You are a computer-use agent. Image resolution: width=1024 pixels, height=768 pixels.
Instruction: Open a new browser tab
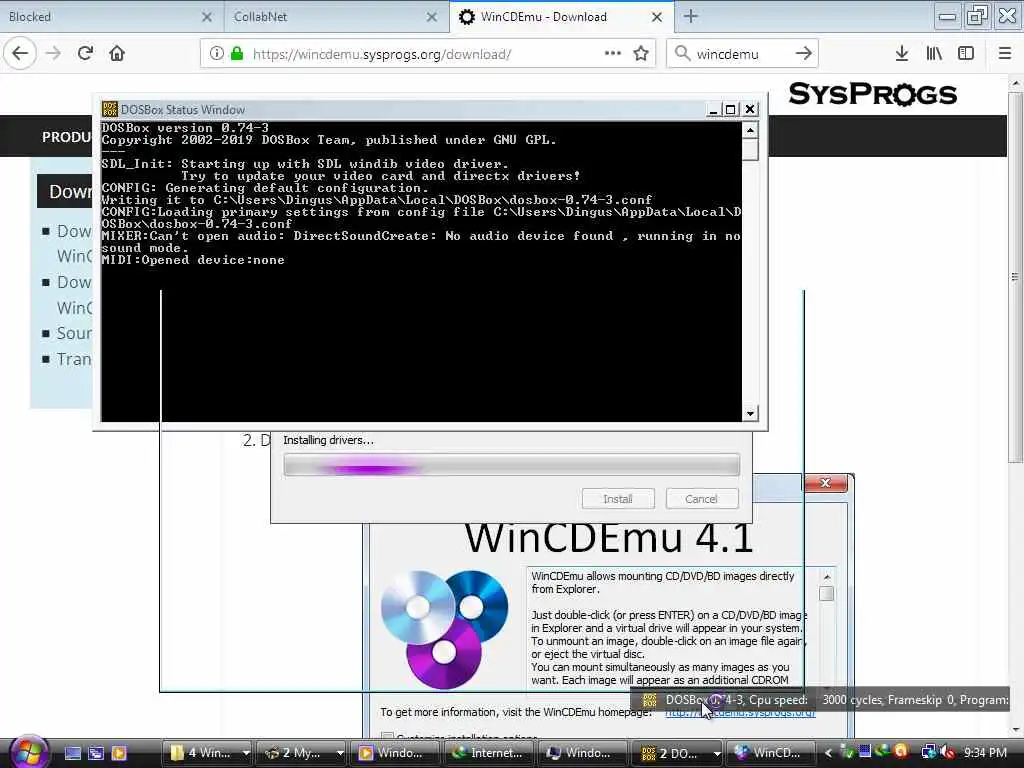pos(690,16)
